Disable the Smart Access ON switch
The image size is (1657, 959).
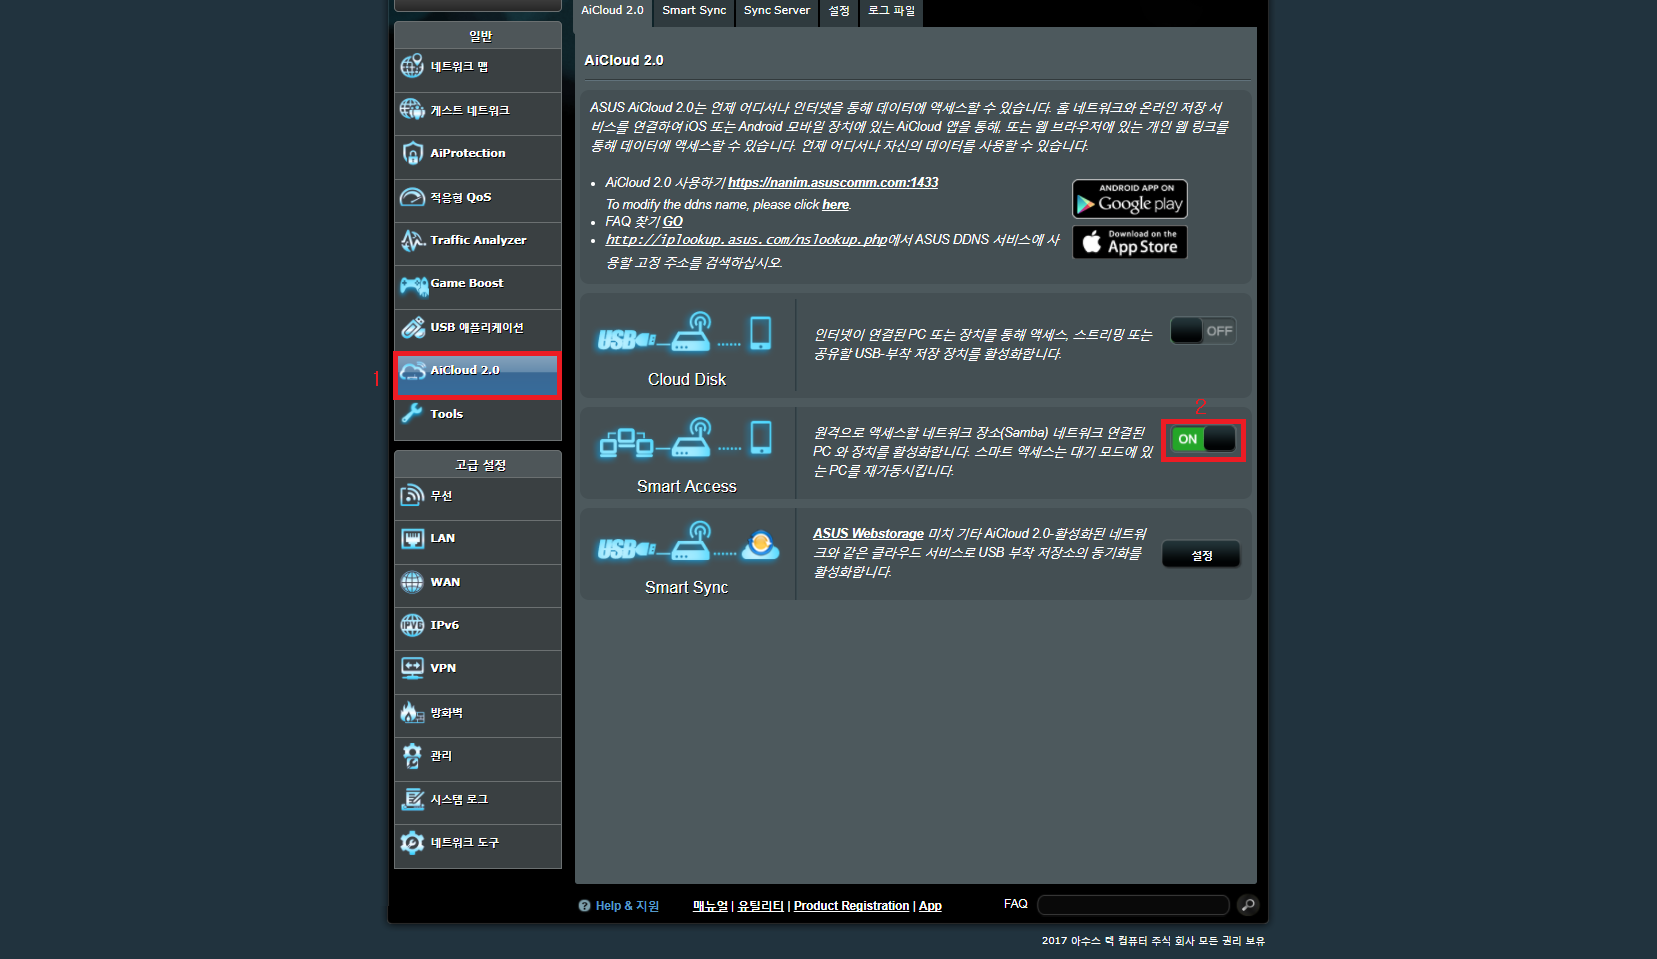(x=1203, y=439)
